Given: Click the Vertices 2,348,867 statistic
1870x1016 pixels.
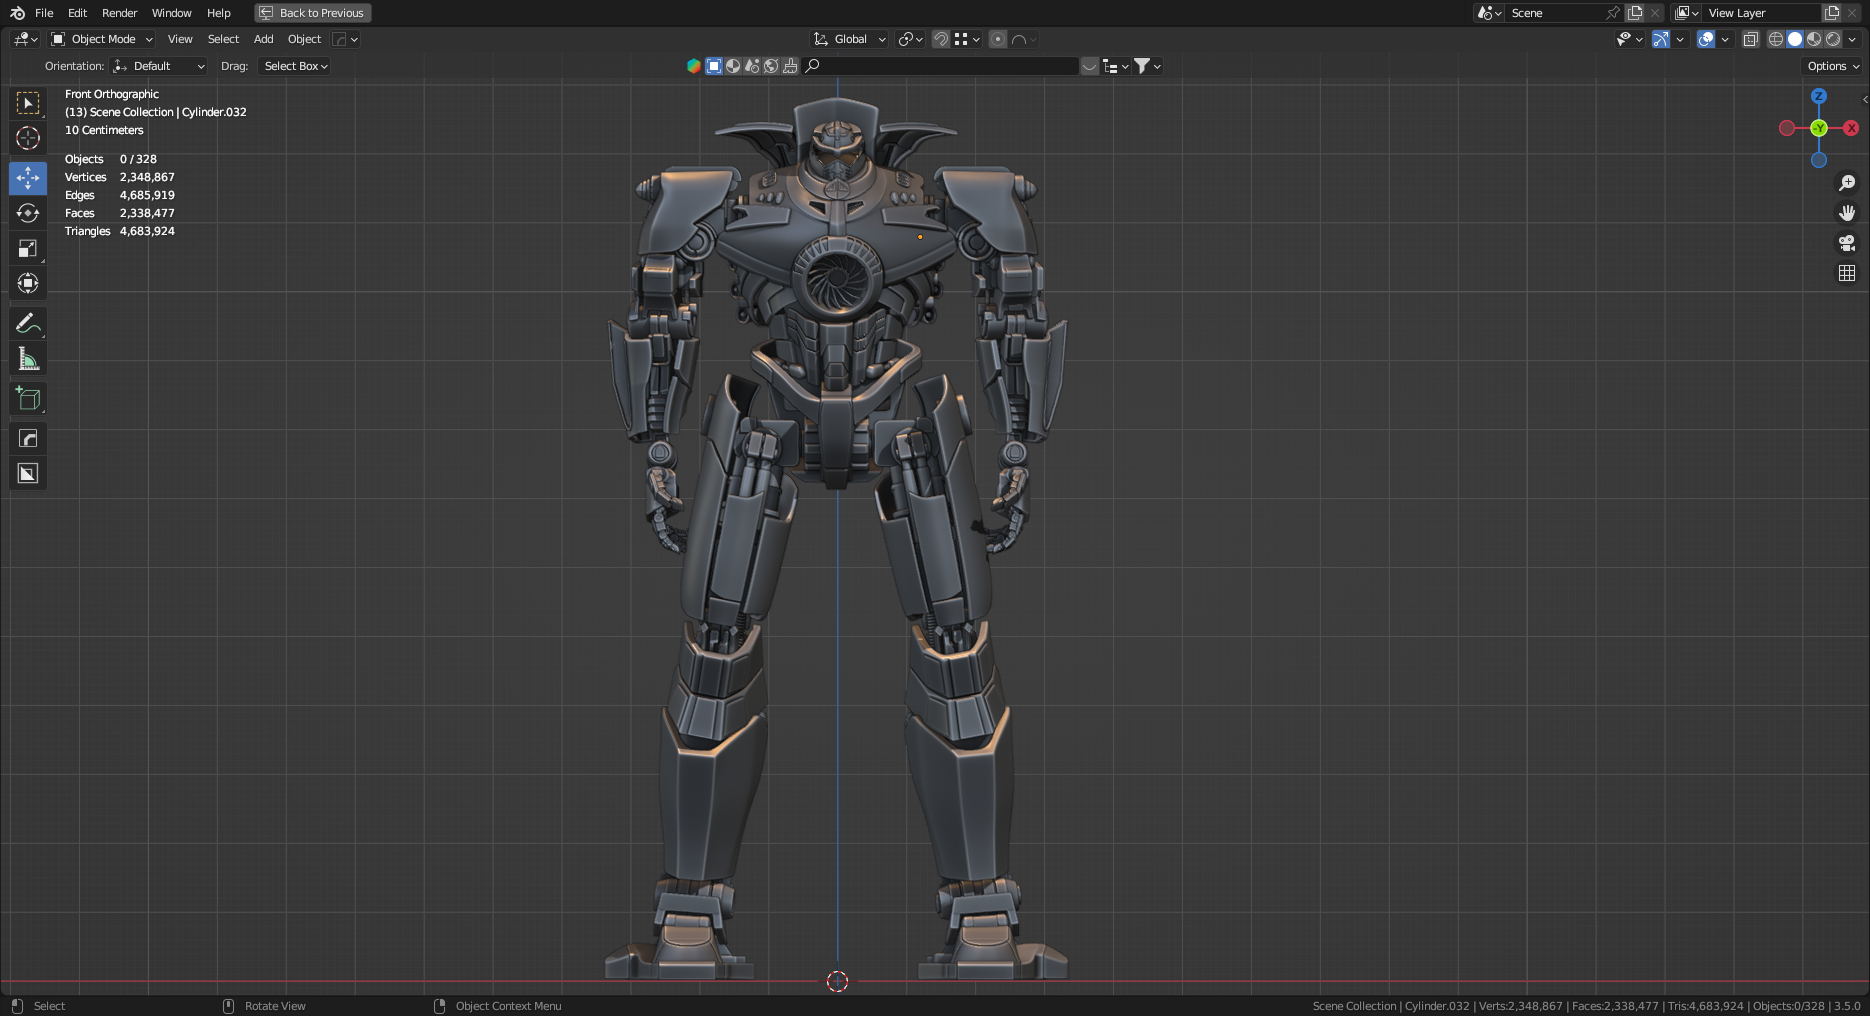Looking at the screenshot, I should (x=120, y=177).
